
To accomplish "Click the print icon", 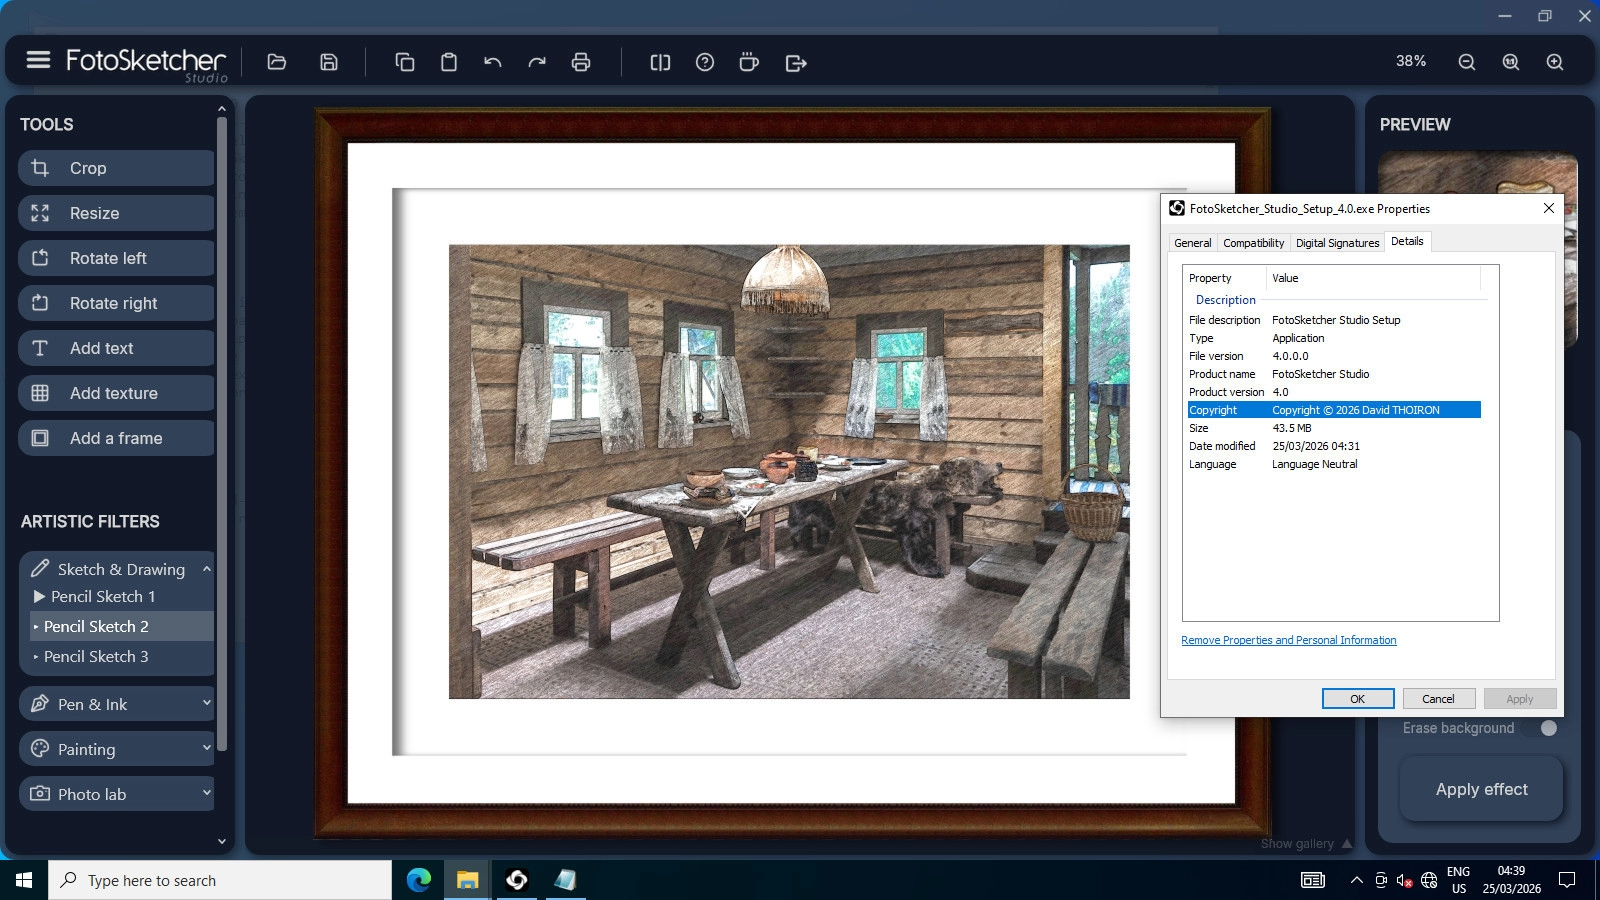I will coord(581,62).
